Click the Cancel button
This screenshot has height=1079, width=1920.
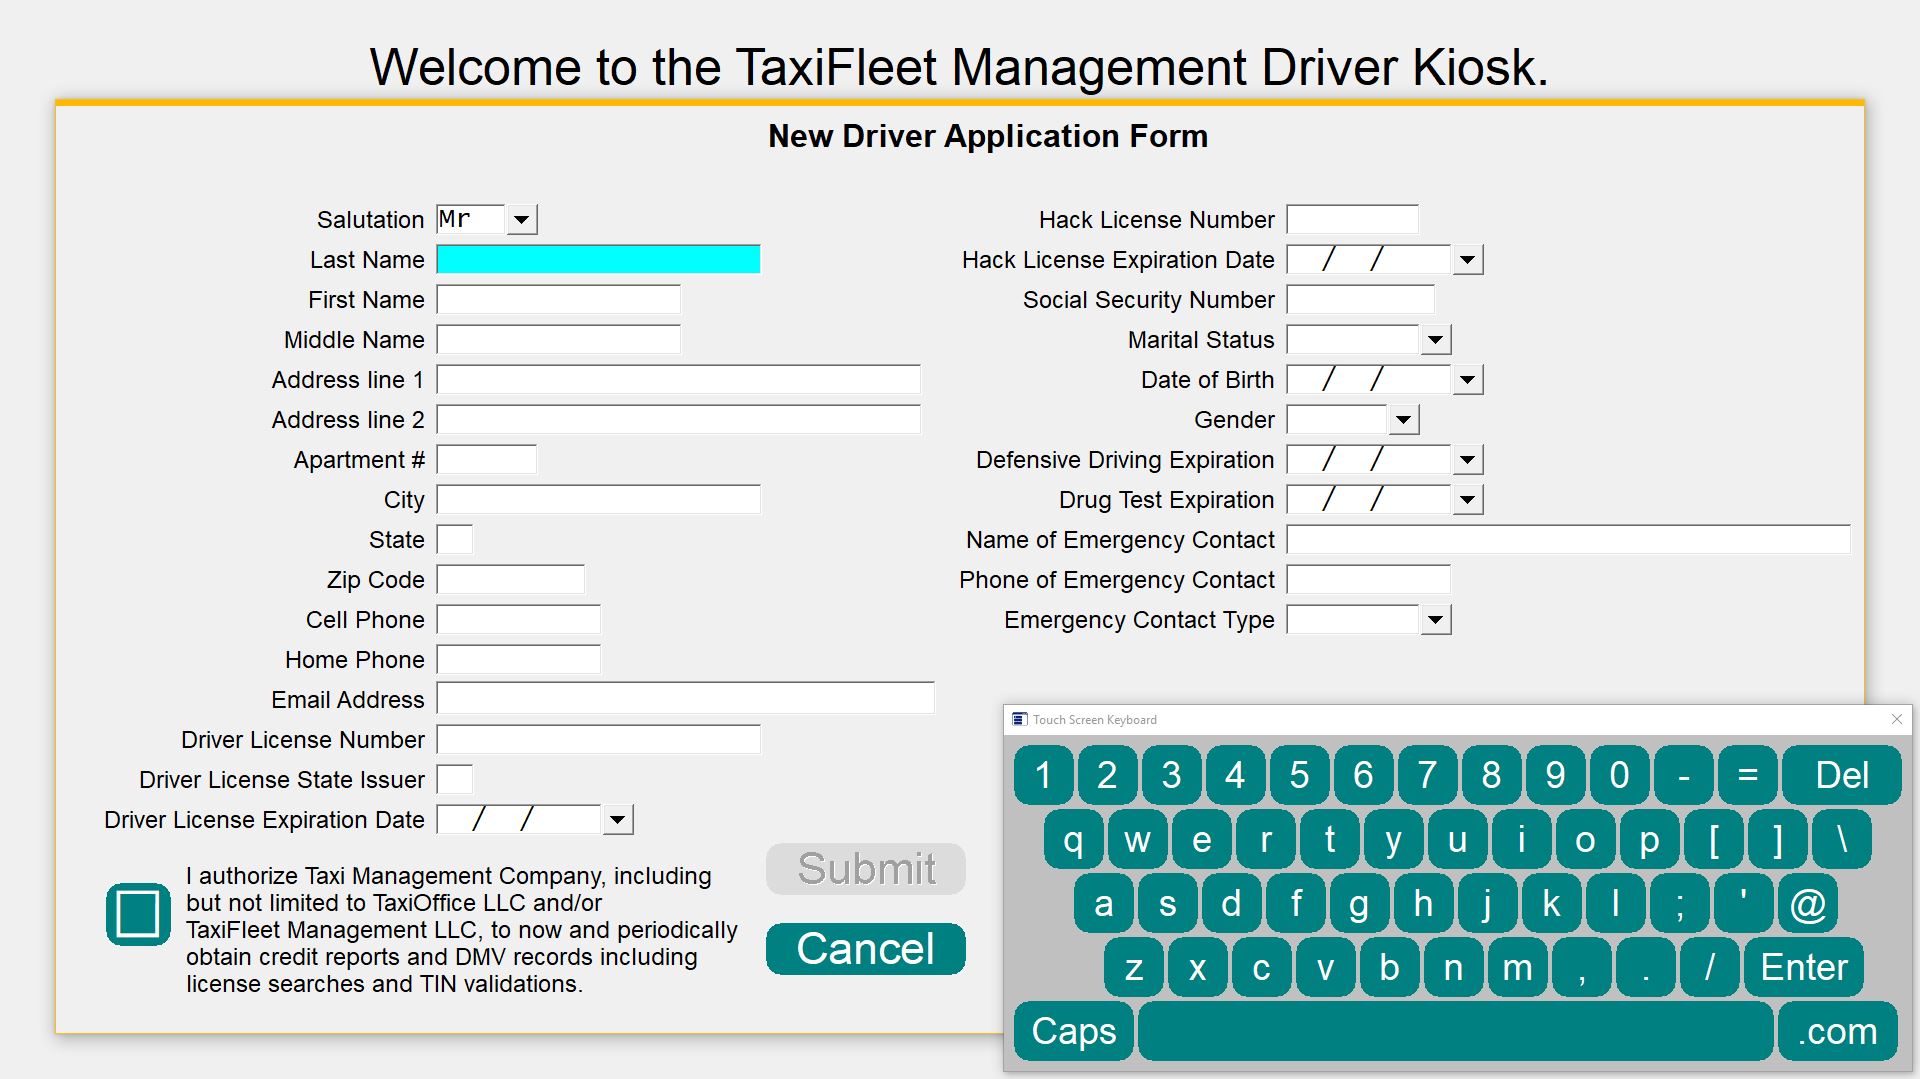865,948
